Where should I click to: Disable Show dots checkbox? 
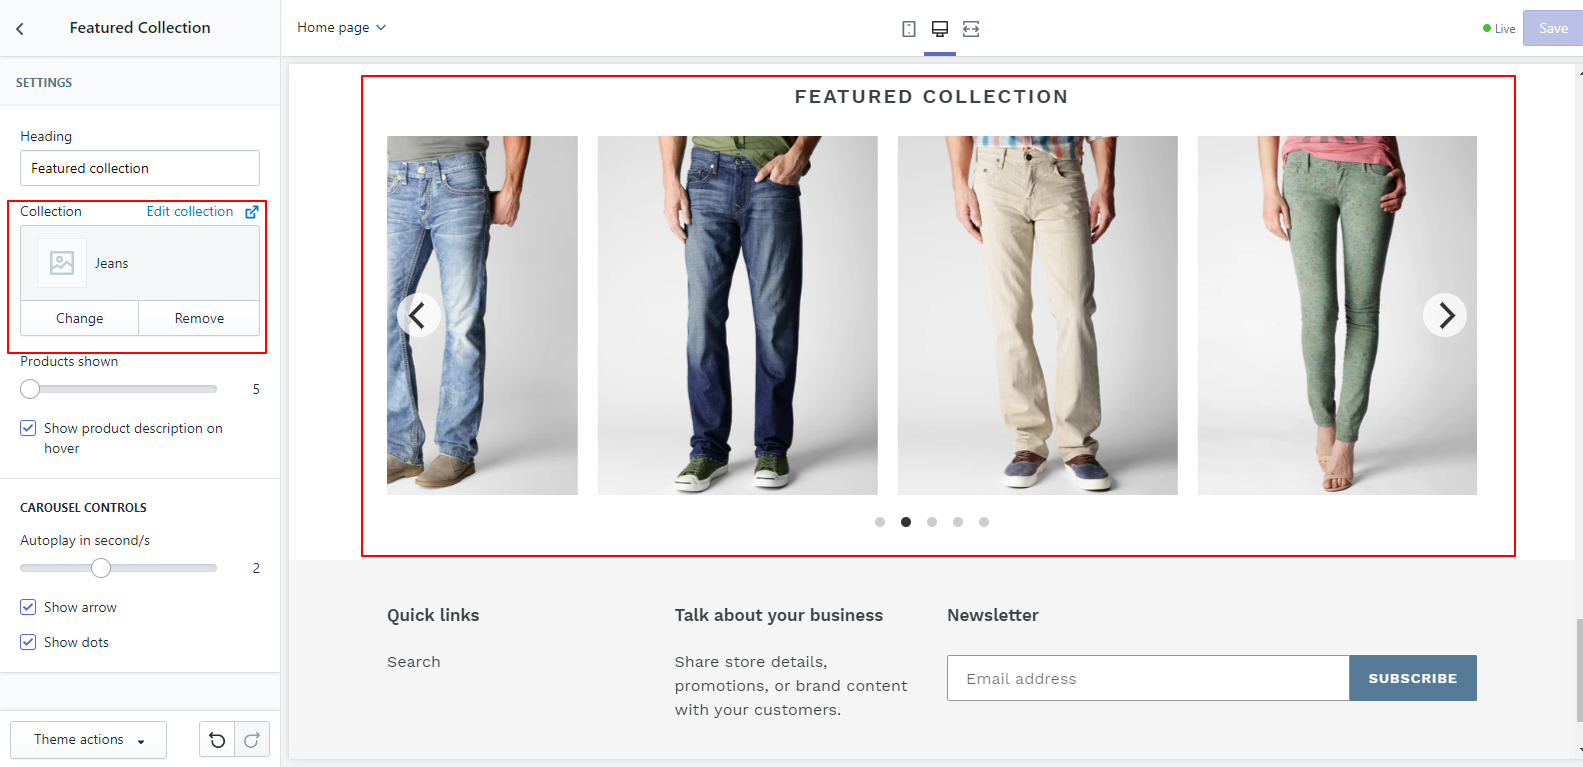(28, 642)
